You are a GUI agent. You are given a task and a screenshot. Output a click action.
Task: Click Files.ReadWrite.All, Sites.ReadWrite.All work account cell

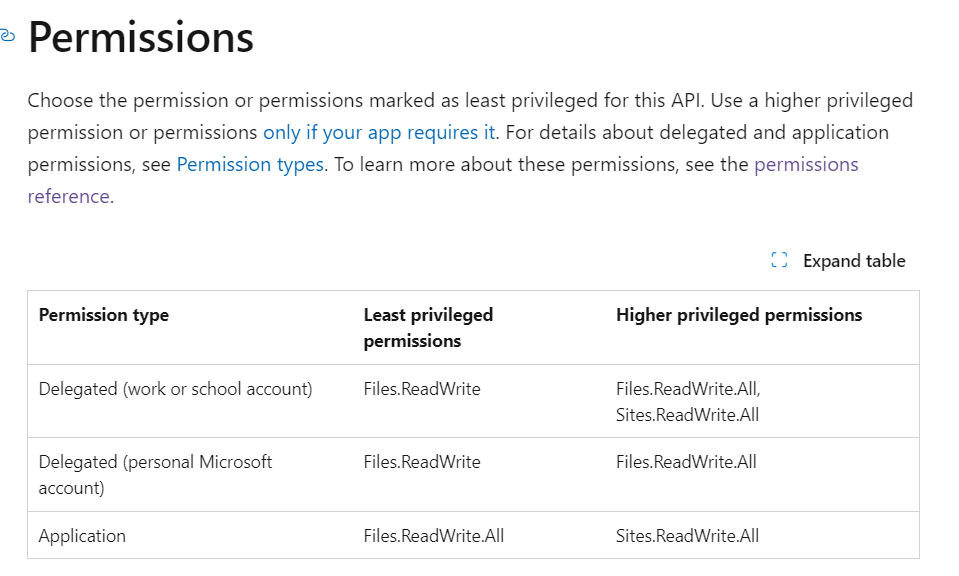[x=688, y=402]
